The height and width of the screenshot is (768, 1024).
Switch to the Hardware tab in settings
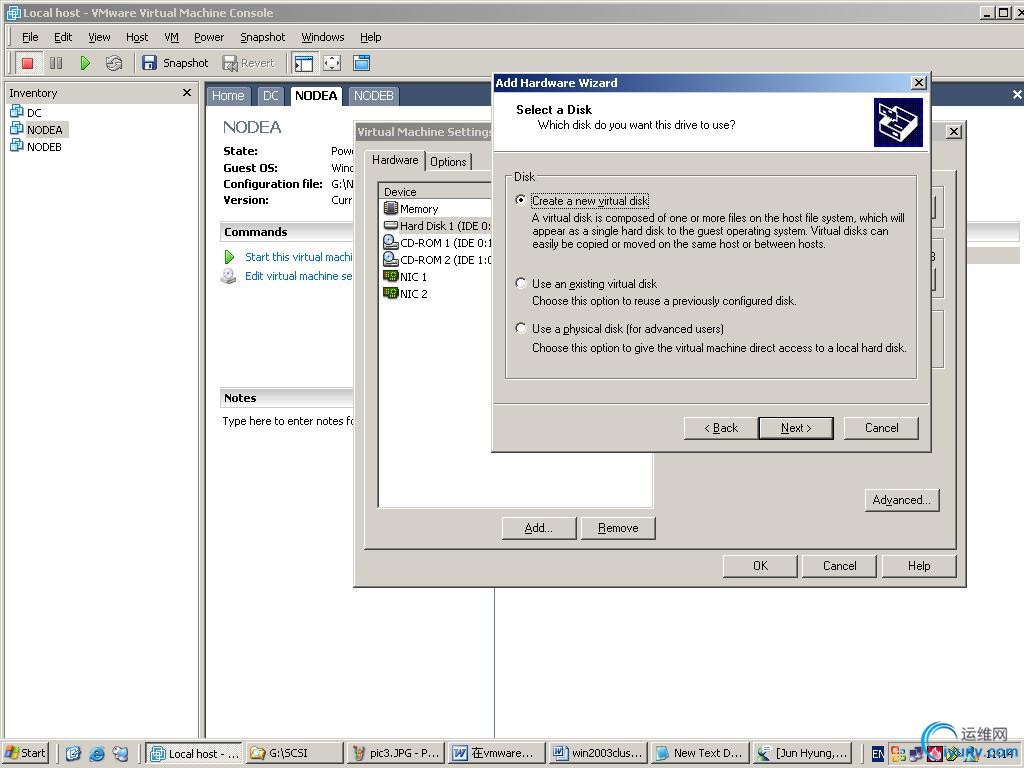coord(395,160)
